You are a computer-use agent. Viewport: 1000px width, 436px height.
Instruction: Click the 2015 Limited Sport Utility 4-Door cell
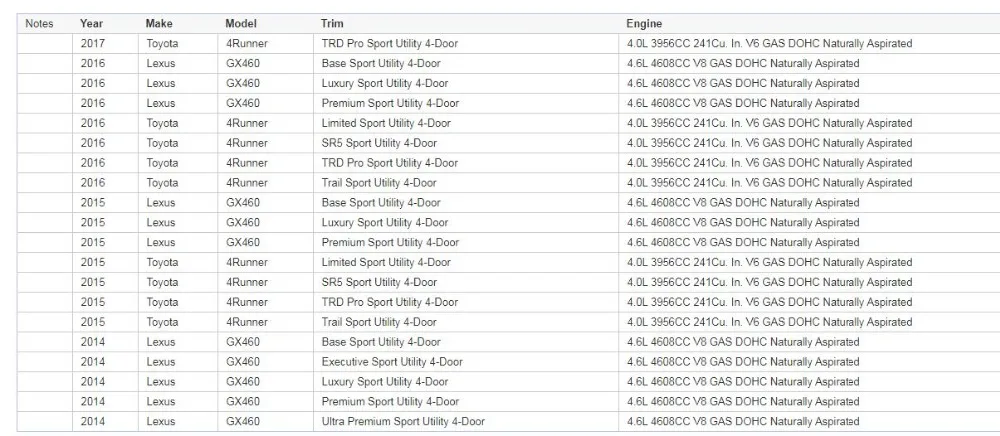[466, 263]
